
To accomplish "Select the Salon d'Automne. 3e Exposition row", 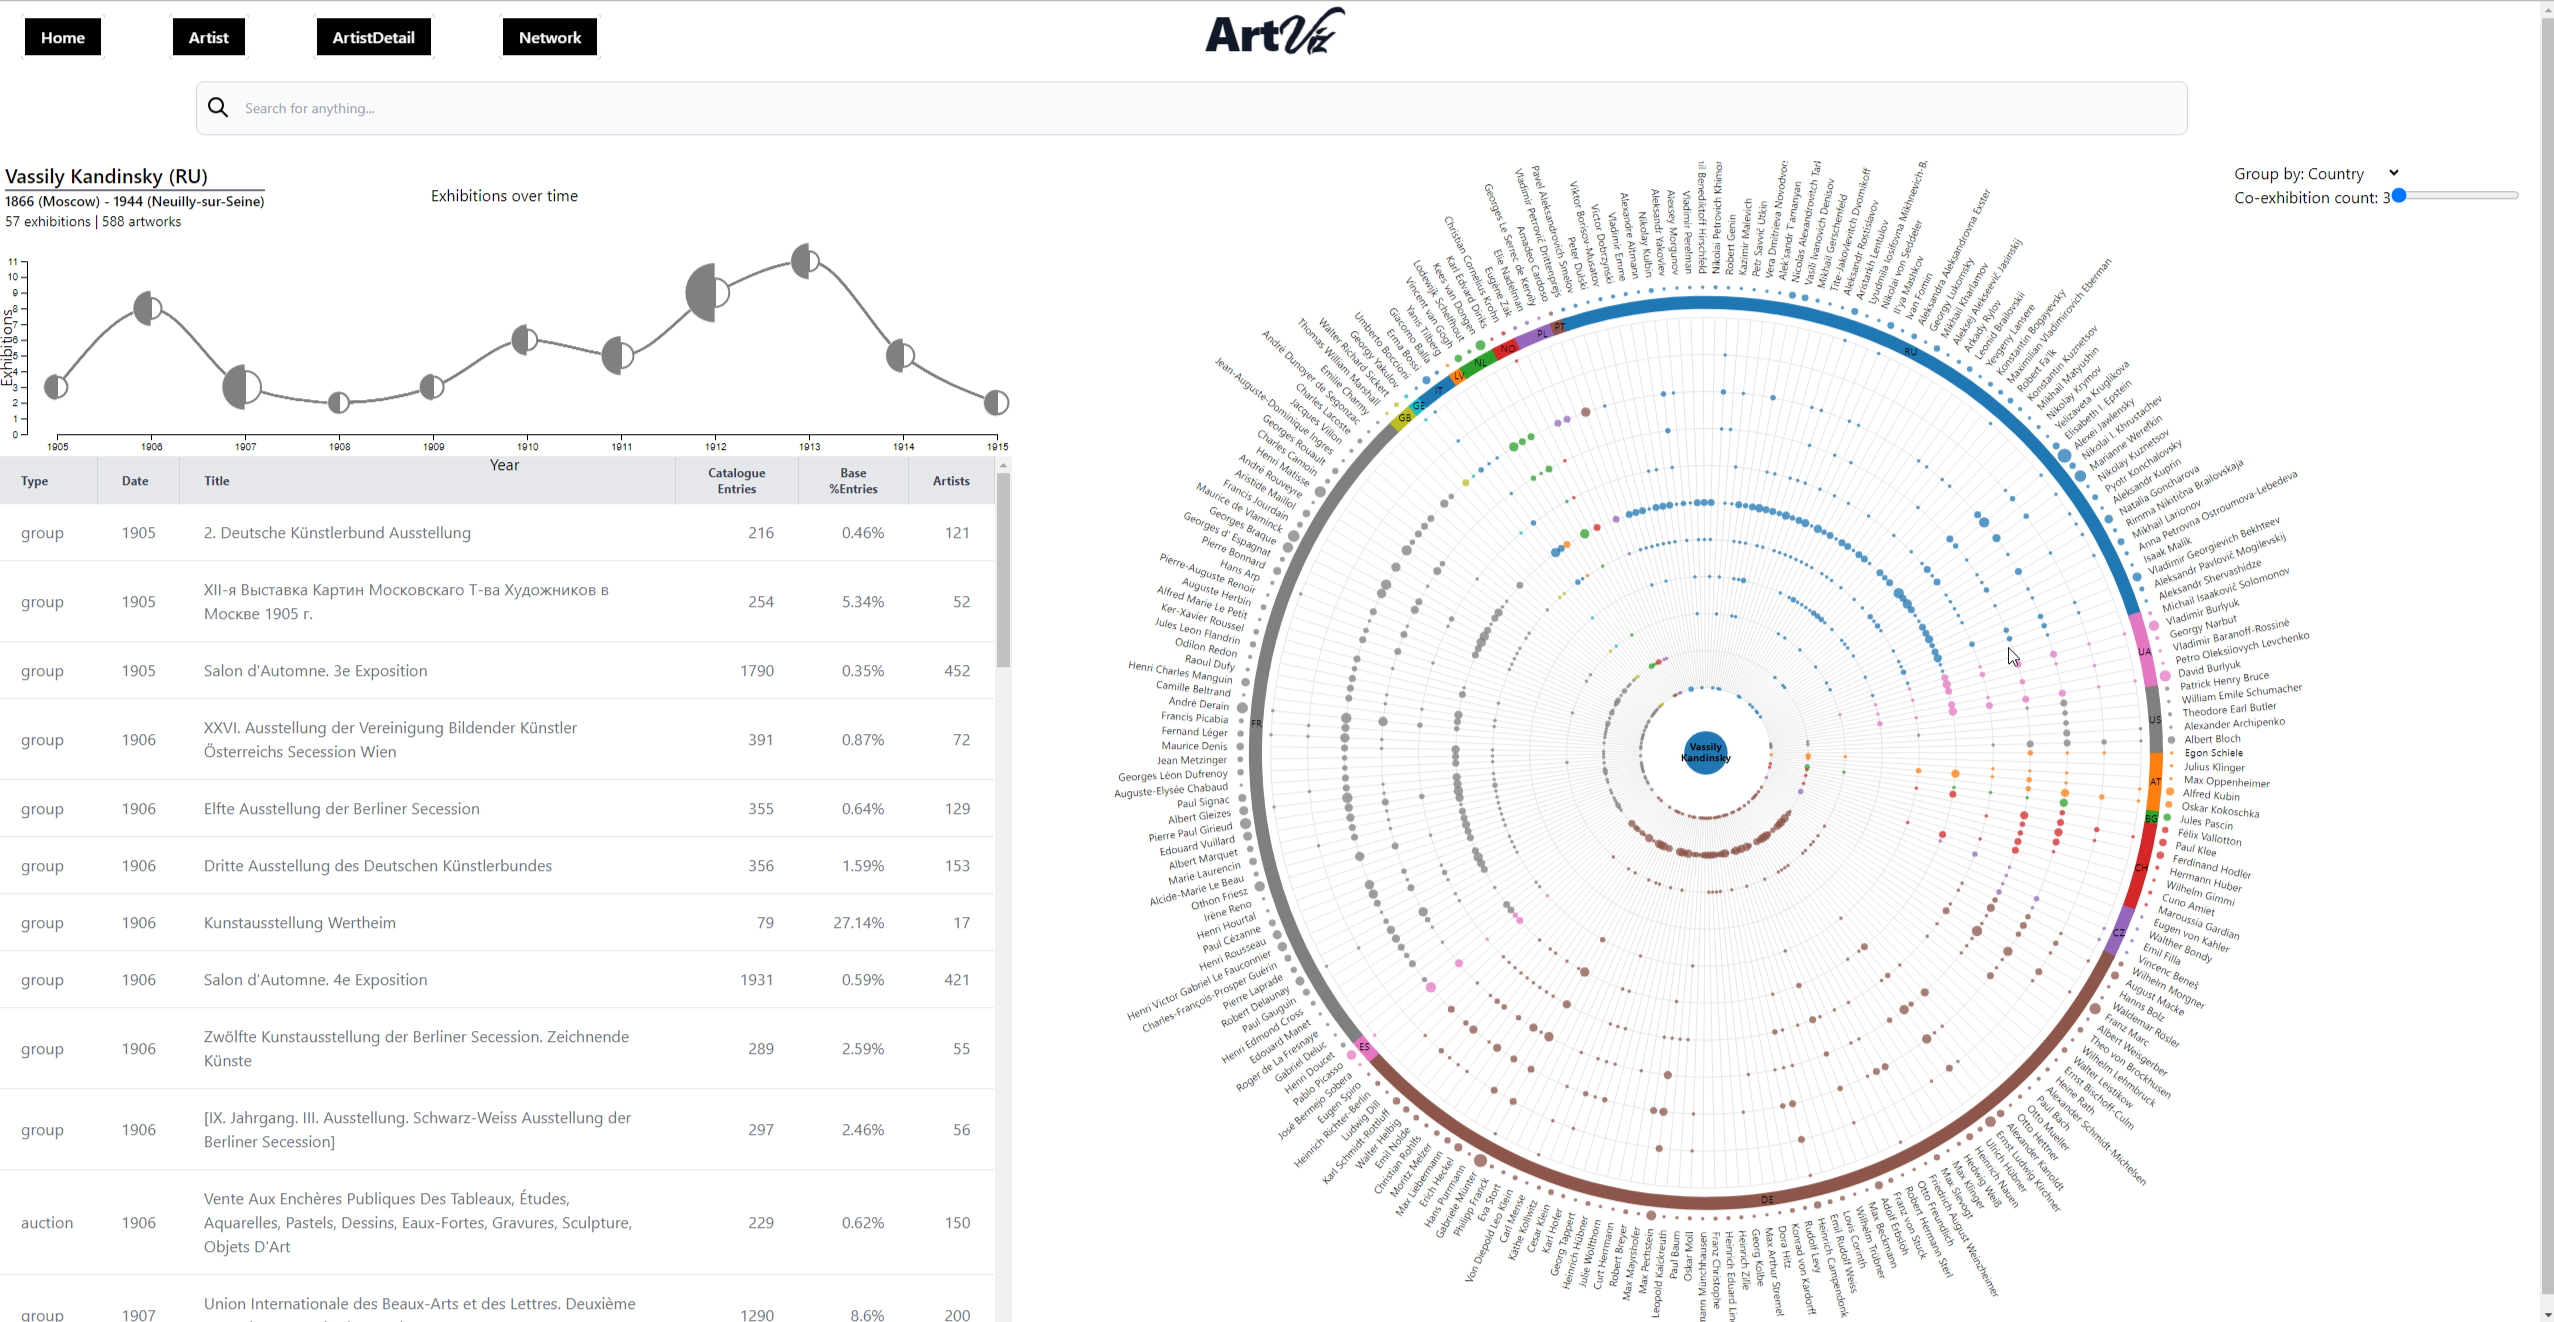I will [497, 671].
